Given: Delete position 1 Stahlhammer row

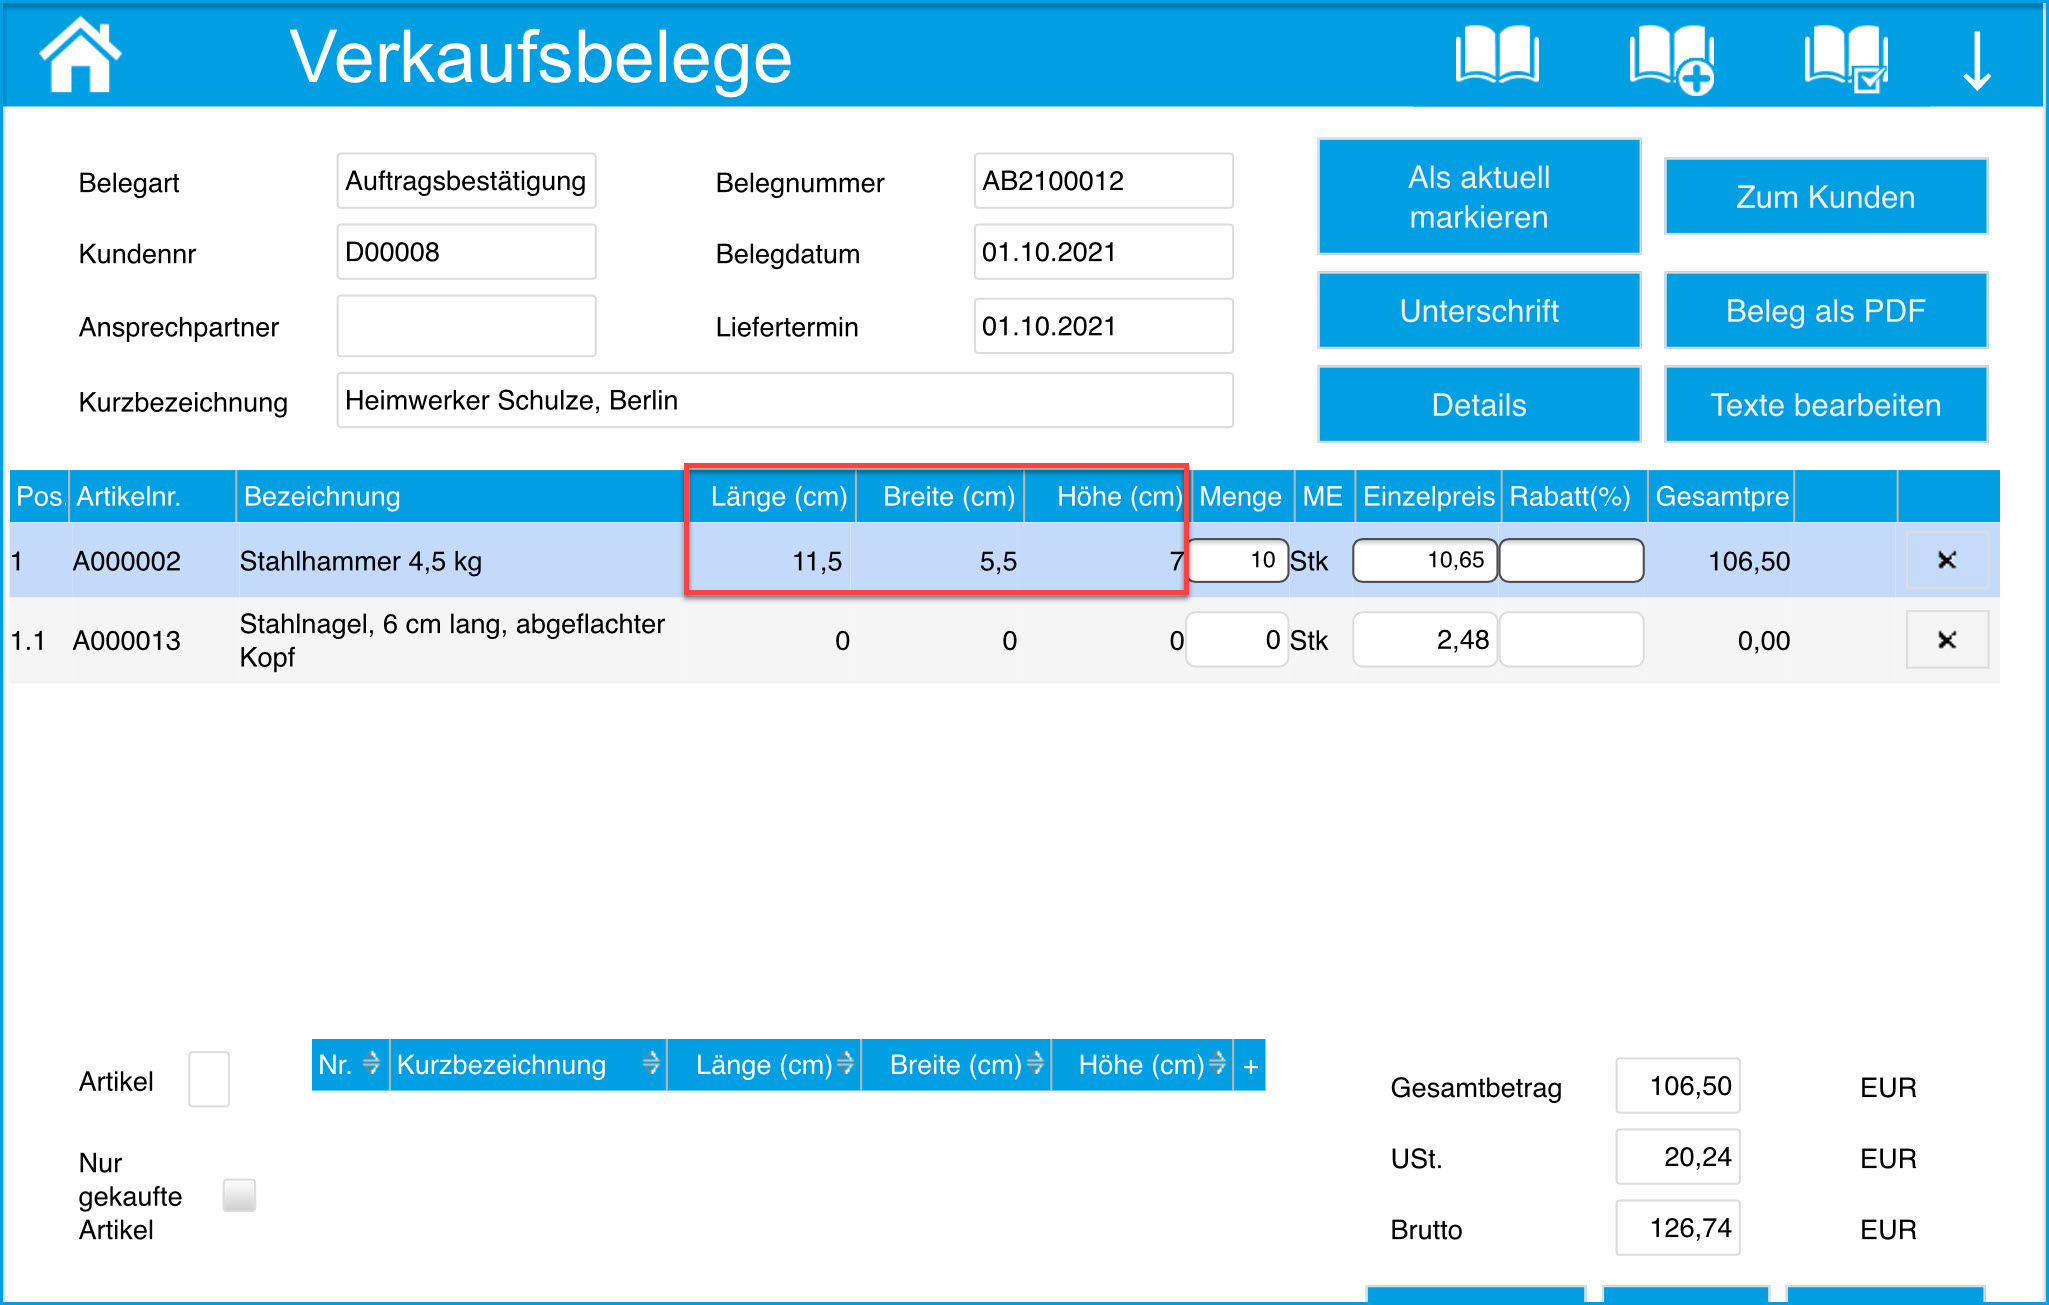Looking at the screenshot, I should tap(1946, 560).
